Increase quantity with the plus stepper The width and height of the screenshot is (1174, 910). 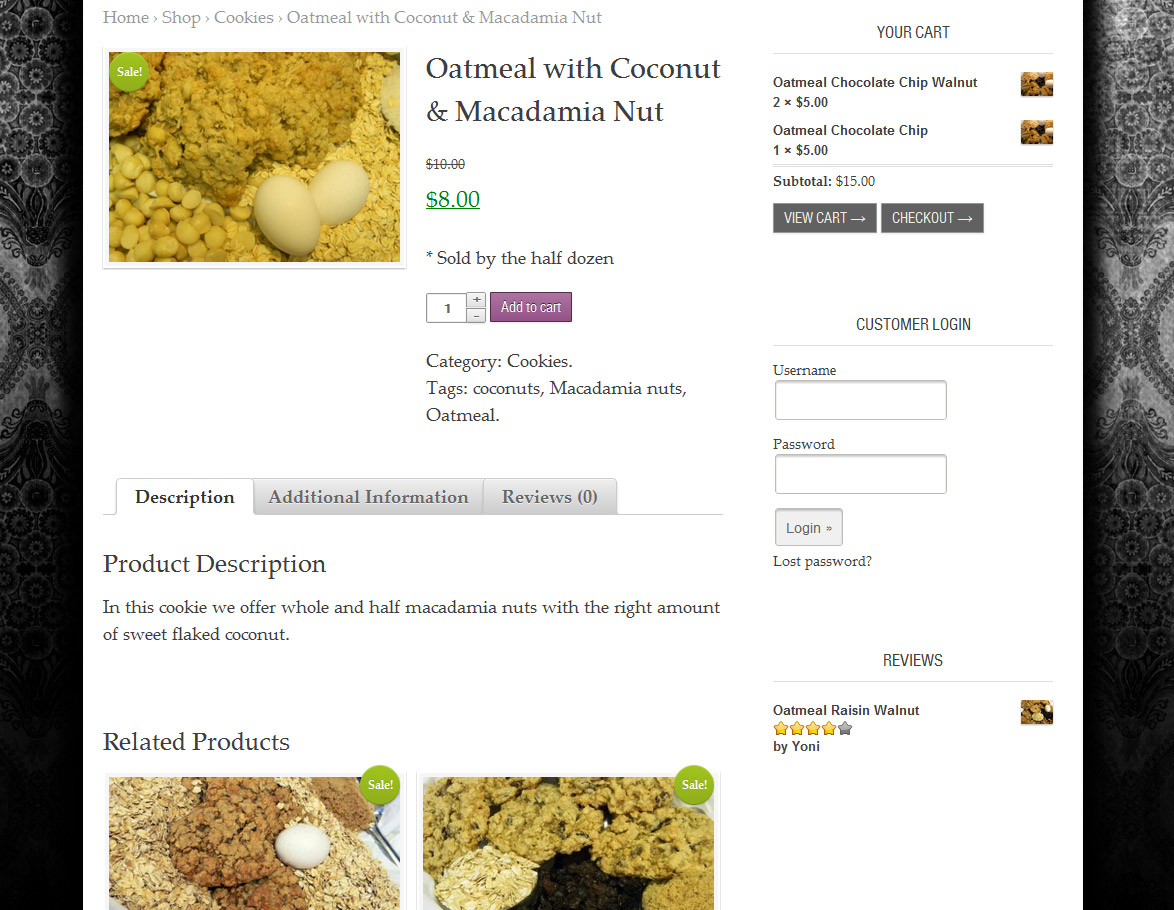click(477, 300)
